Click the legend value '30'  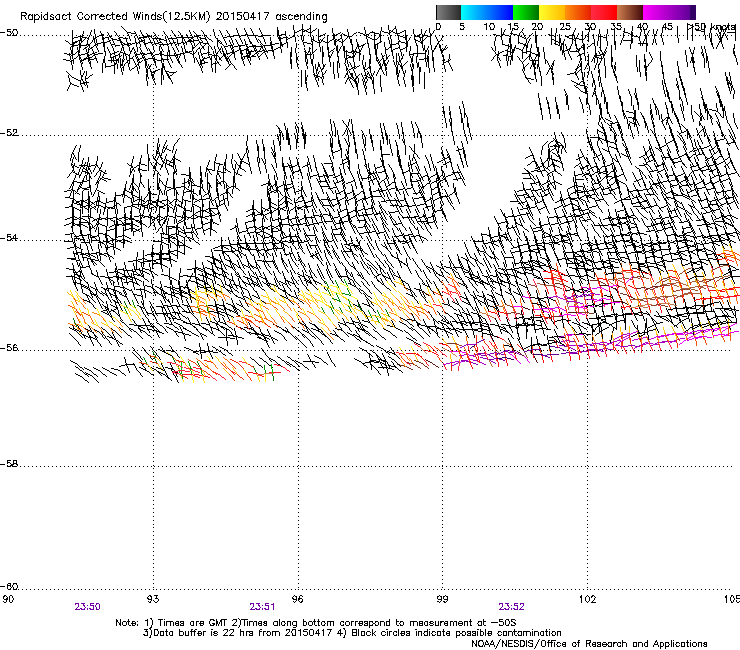pos(590,27)
